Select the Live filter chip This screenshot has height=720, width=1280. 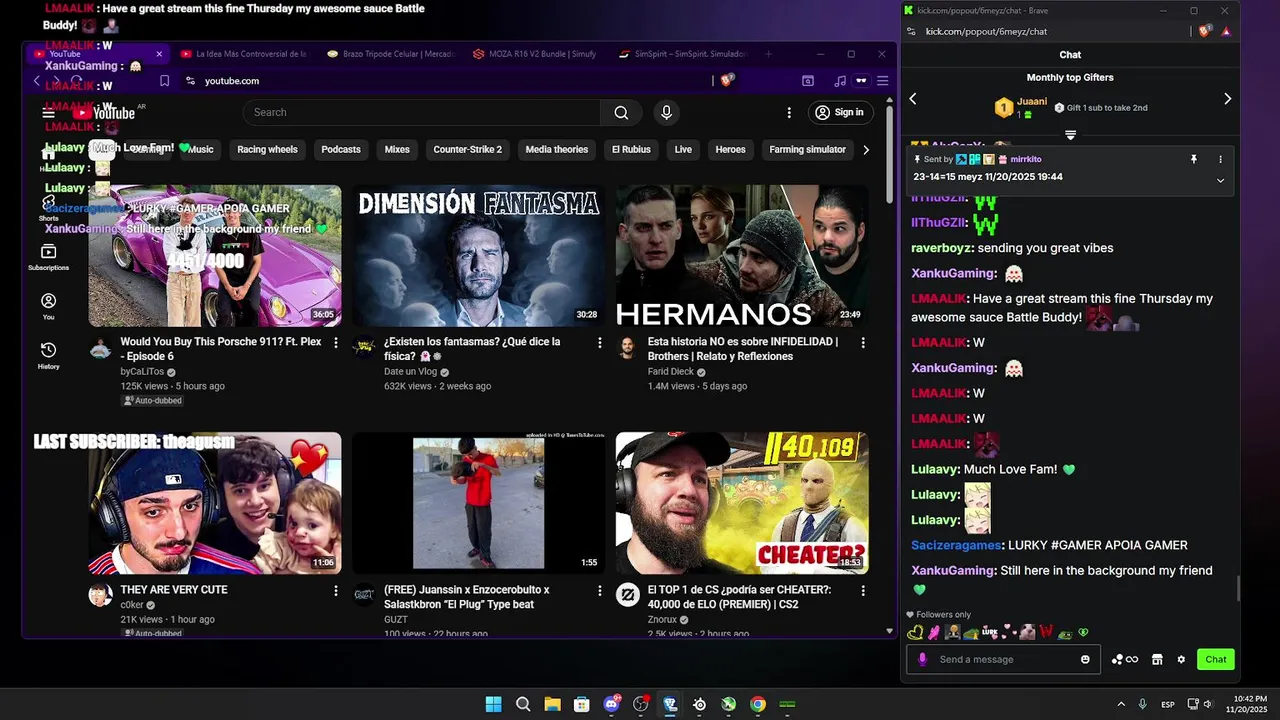point(683,150)
